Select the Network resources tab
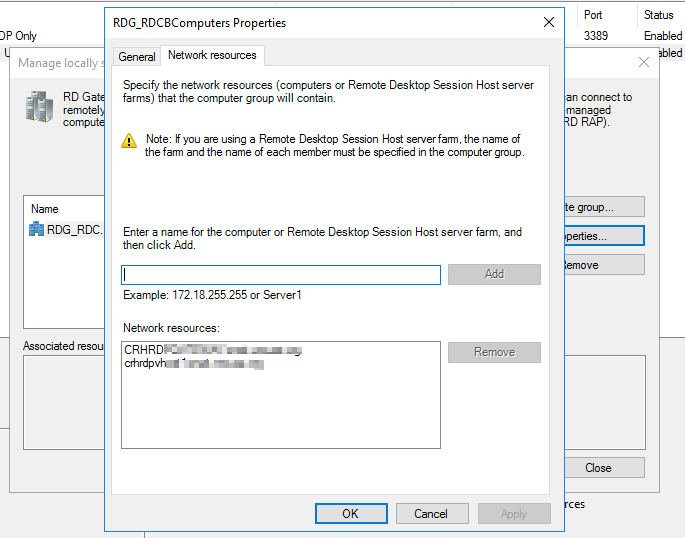 tap(212, 55)
